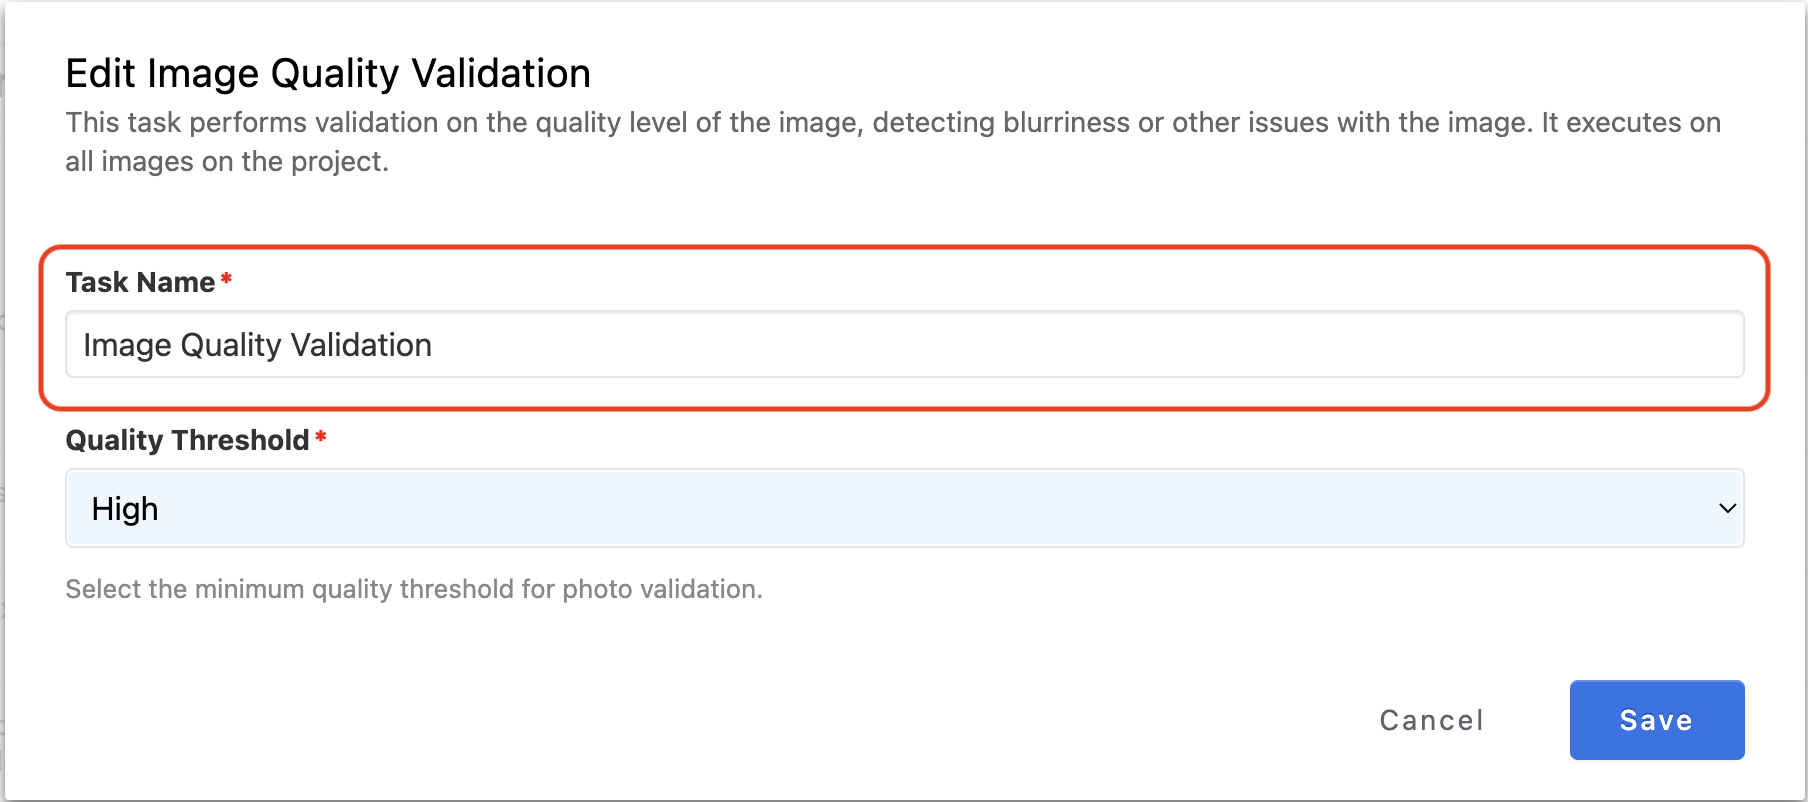Click the word "Image" inside Task Name field

point(127,345)
